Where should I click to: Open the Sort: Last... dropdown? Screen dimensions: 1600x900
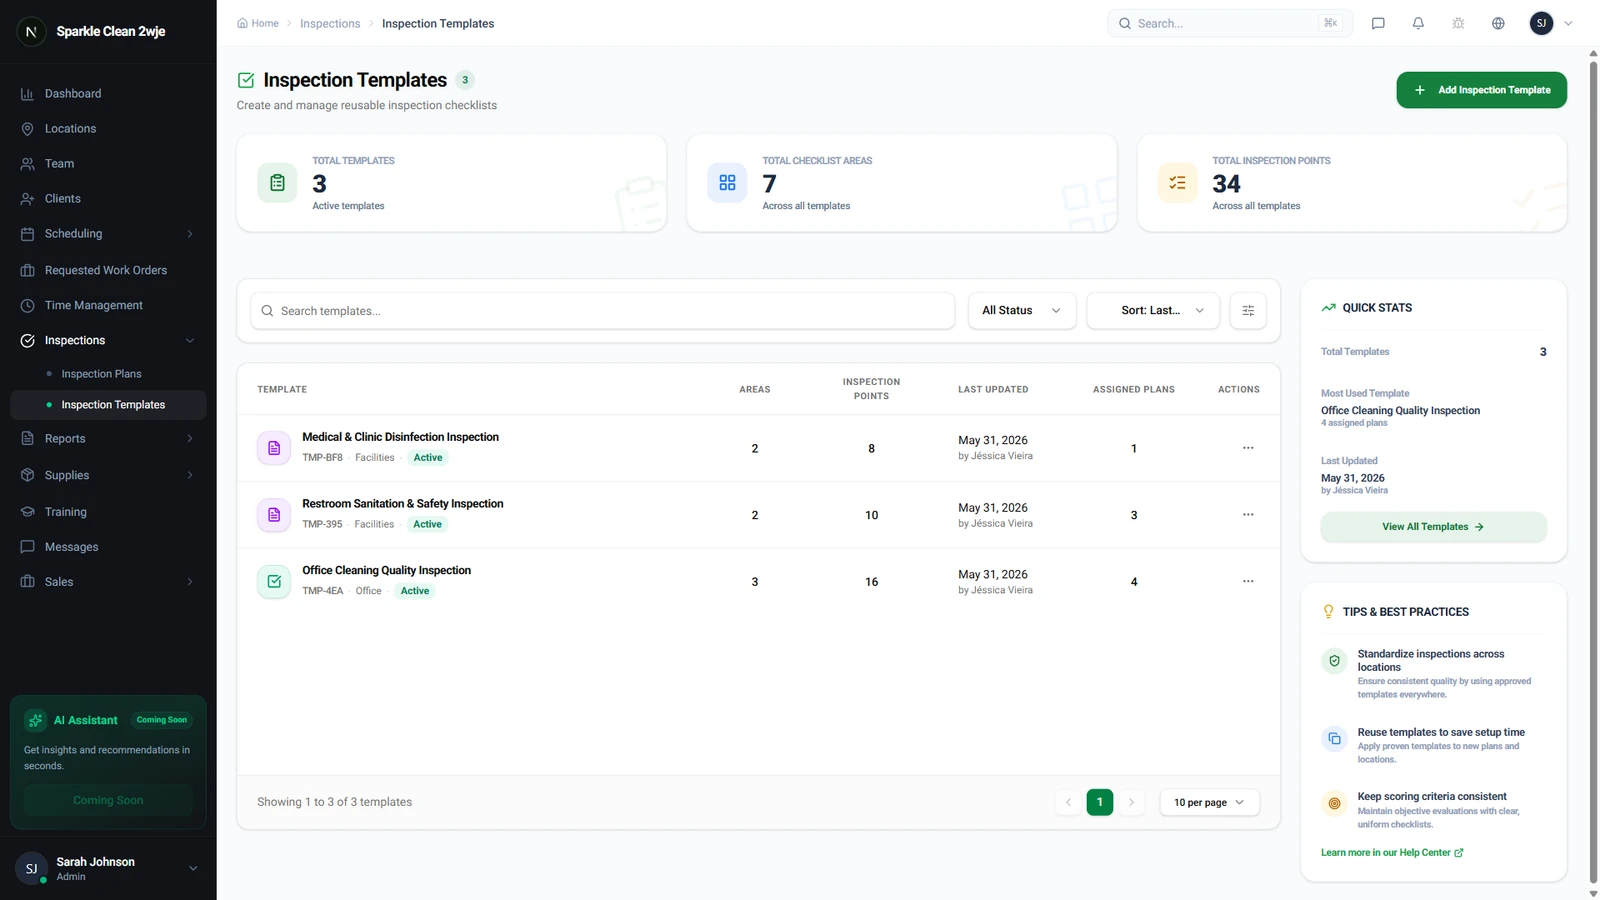1153,311
